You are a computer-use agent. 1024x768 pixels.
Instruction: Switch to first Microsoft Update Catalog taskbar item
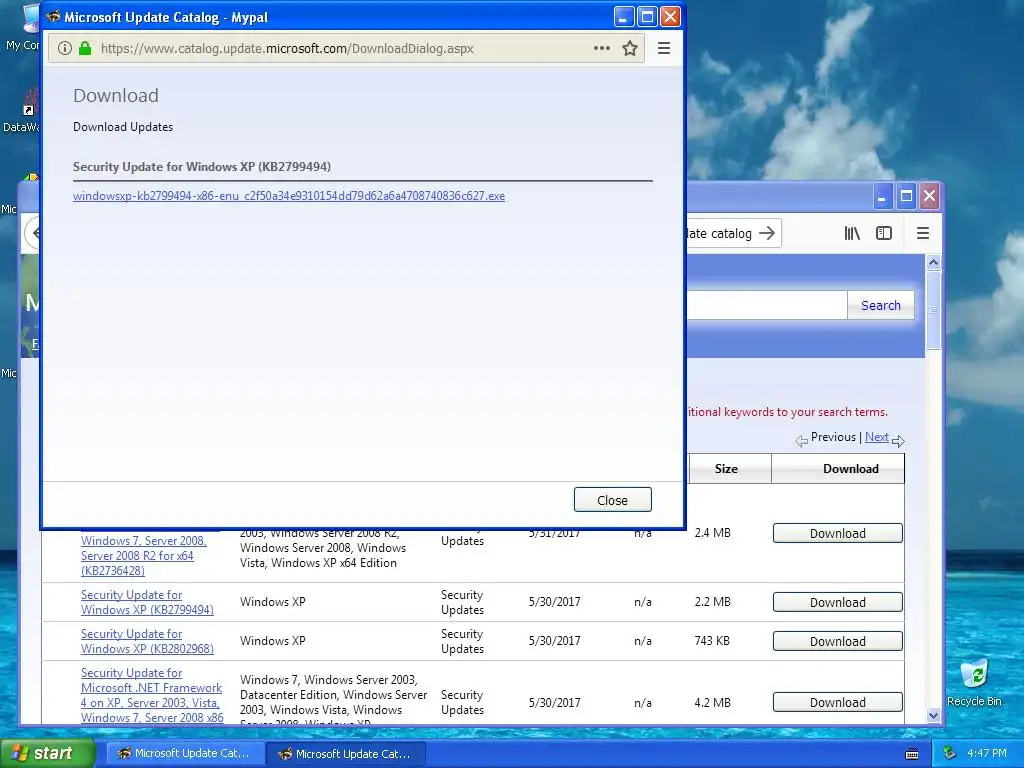click(x=185, y=754)
